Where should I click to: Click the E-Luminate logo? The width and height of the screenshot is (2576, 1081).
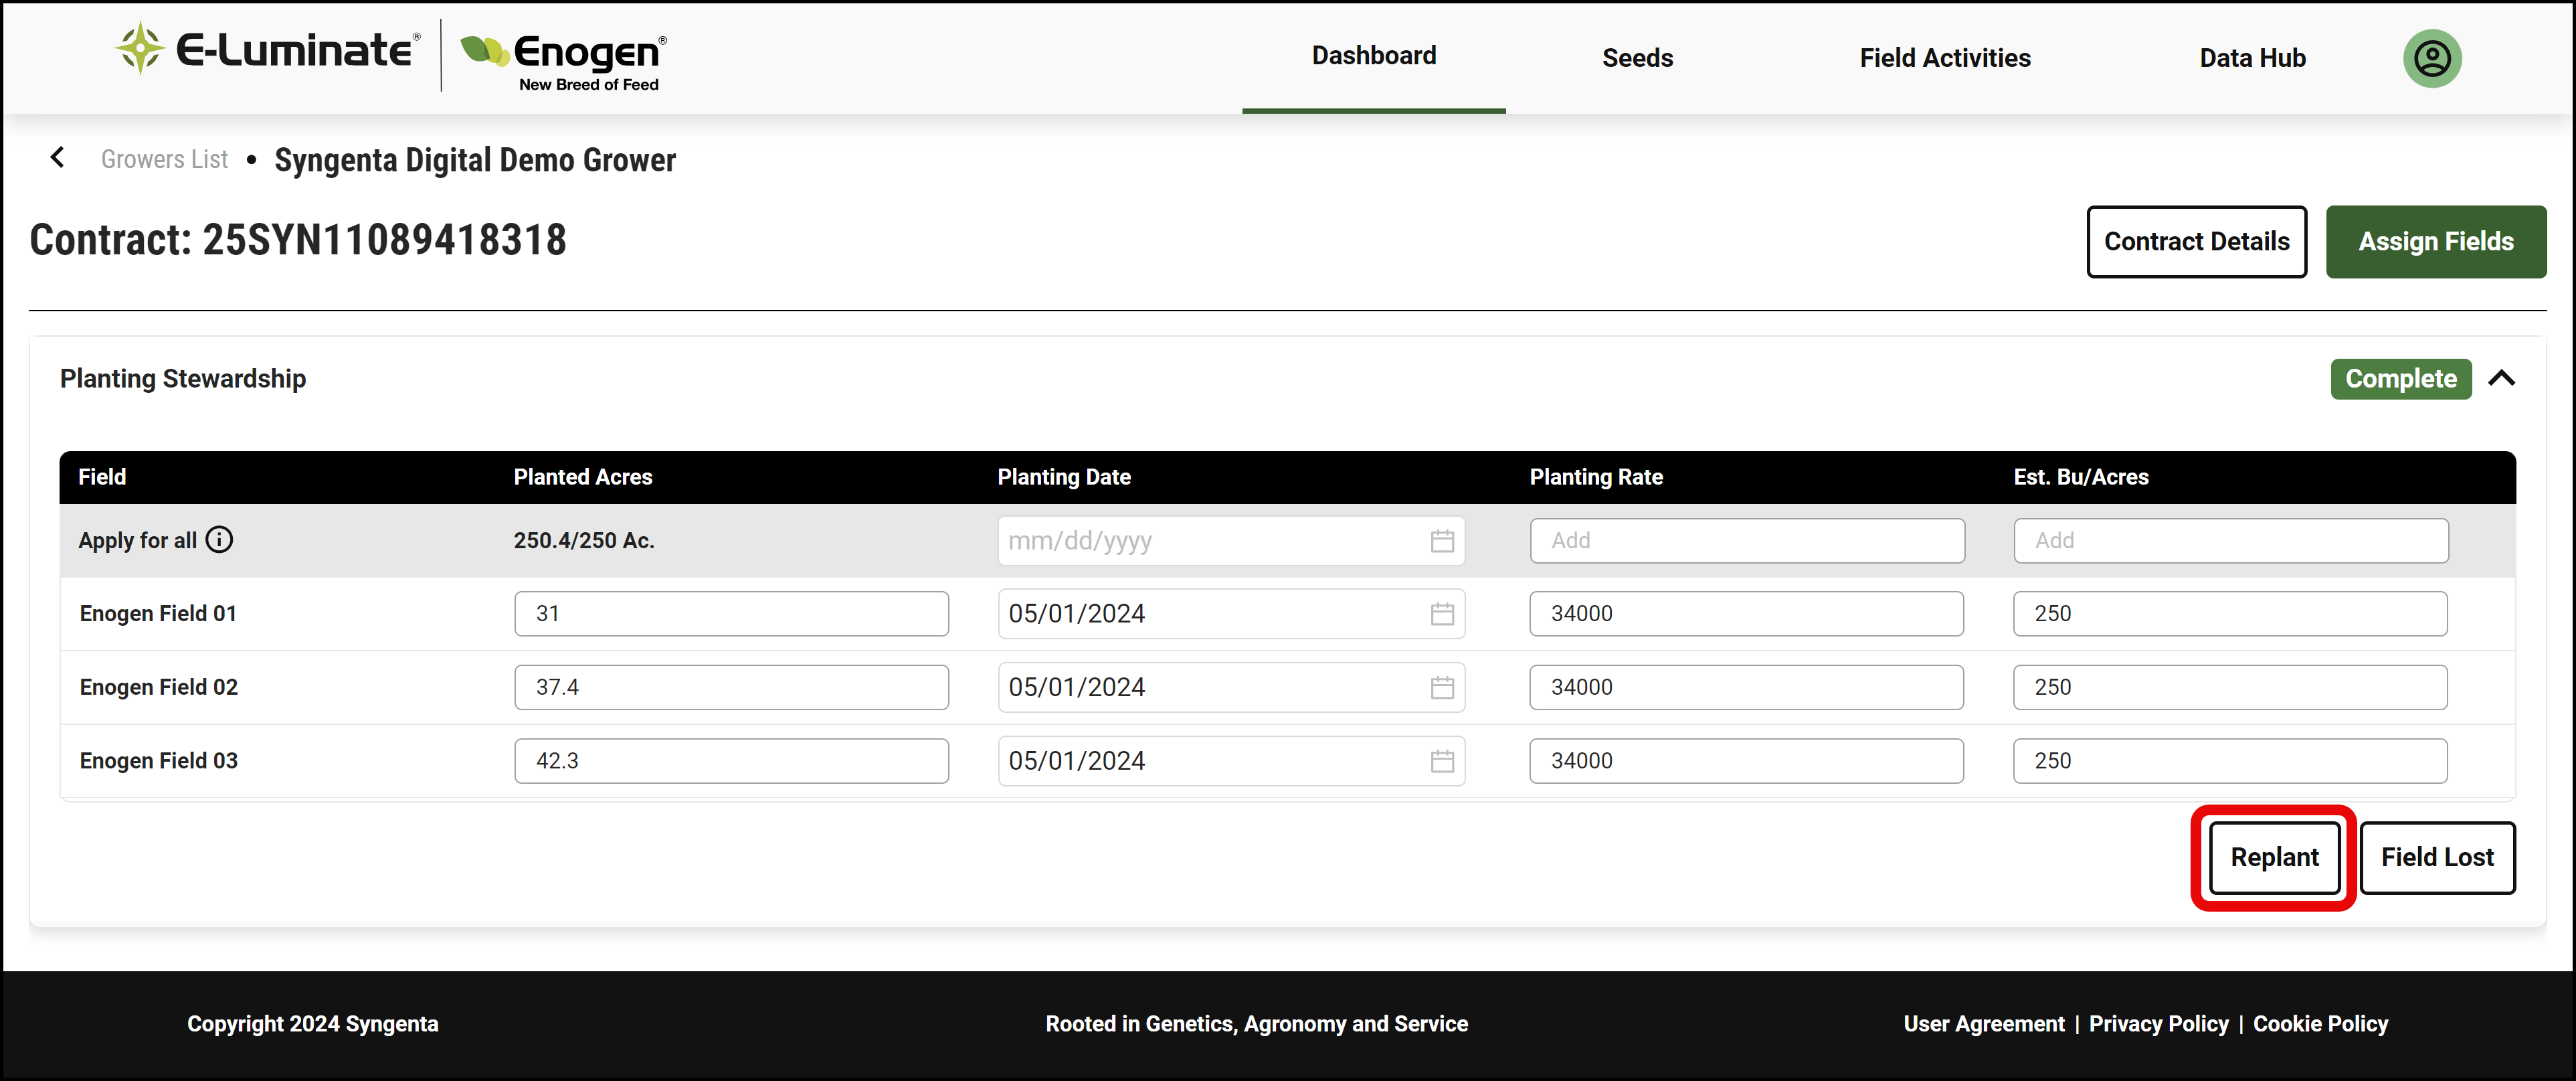click(267, 50)
